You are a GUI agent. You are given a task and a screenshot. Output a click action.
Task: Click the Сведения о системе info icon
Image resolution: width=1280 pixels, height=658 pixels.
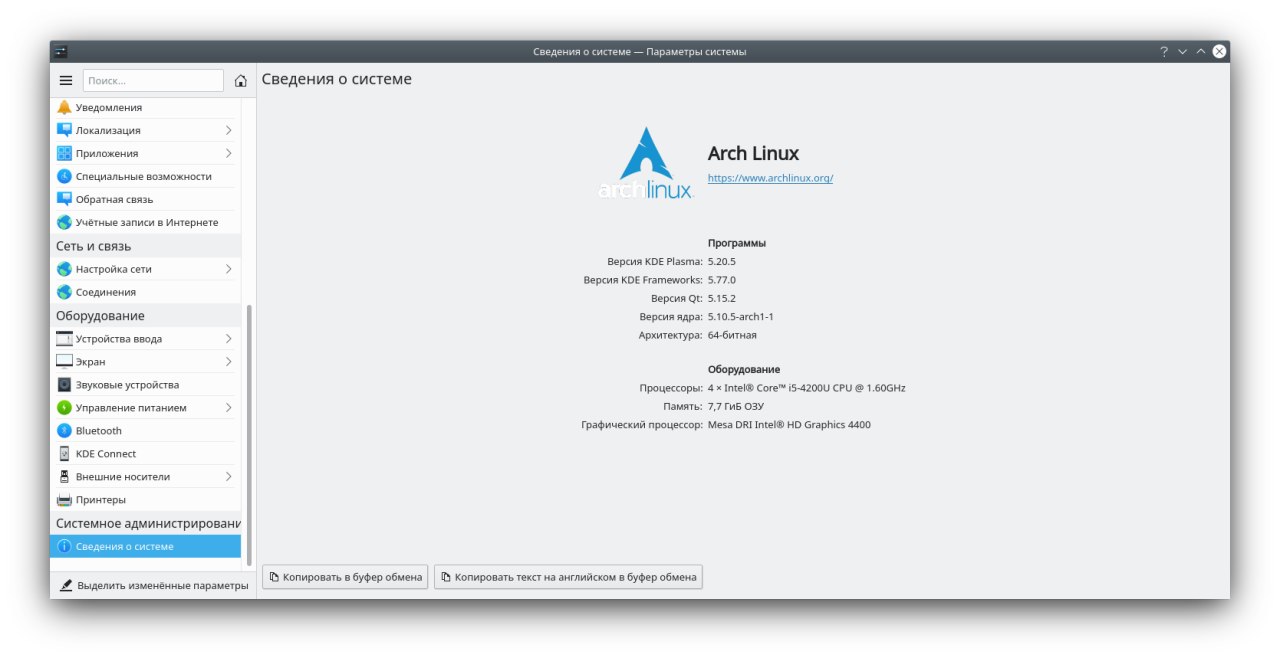[64, 546]
